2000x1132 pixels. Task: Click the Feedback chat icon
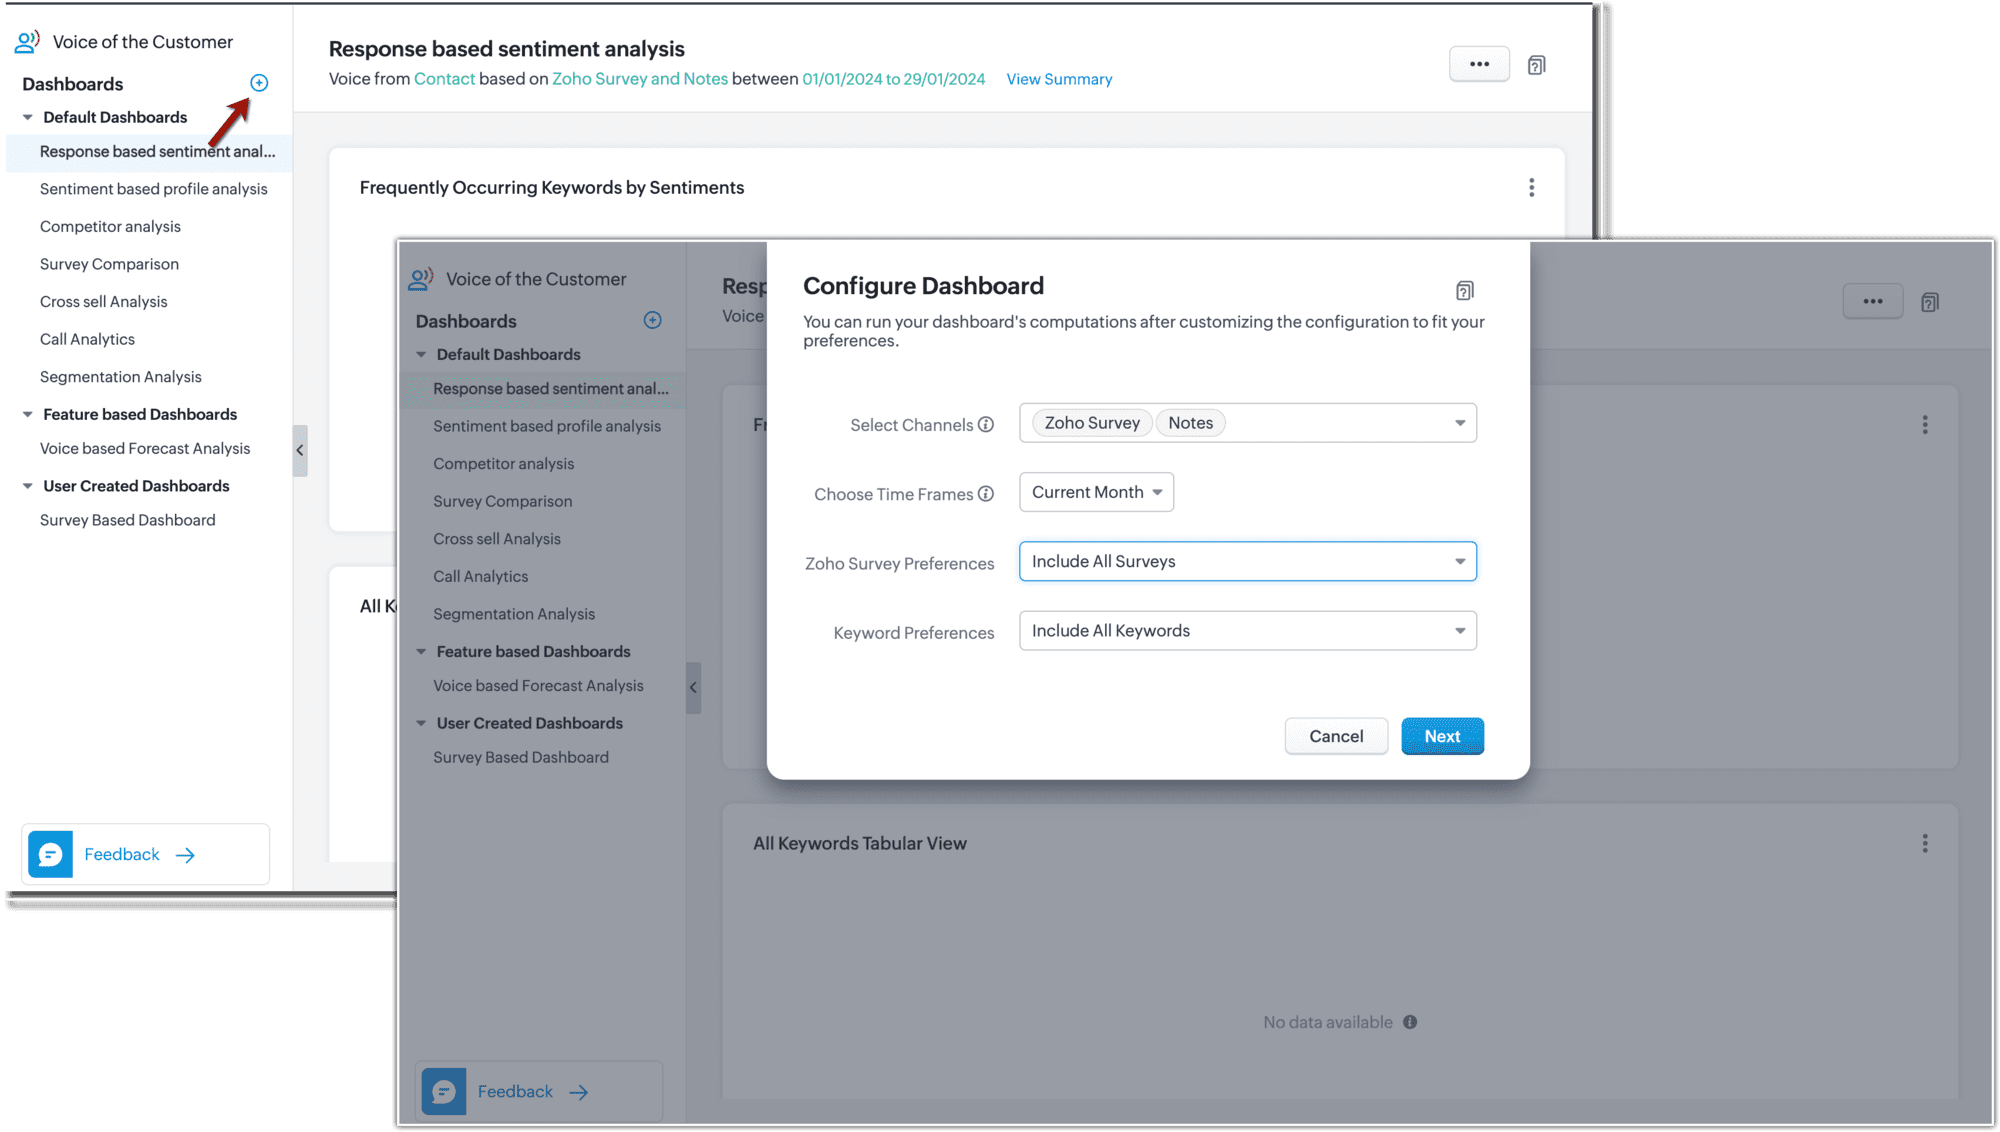50,854
